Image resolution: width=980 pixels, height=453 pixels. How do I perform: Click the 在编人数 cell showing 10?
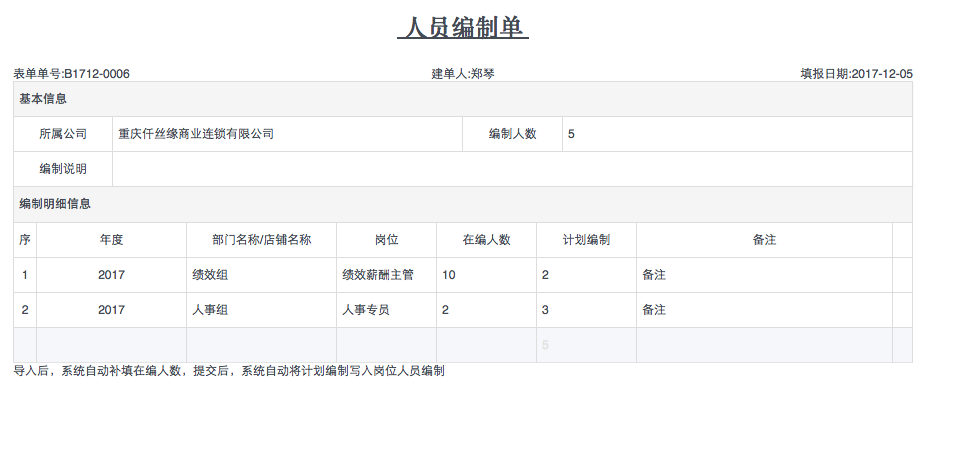click(486, 275)
